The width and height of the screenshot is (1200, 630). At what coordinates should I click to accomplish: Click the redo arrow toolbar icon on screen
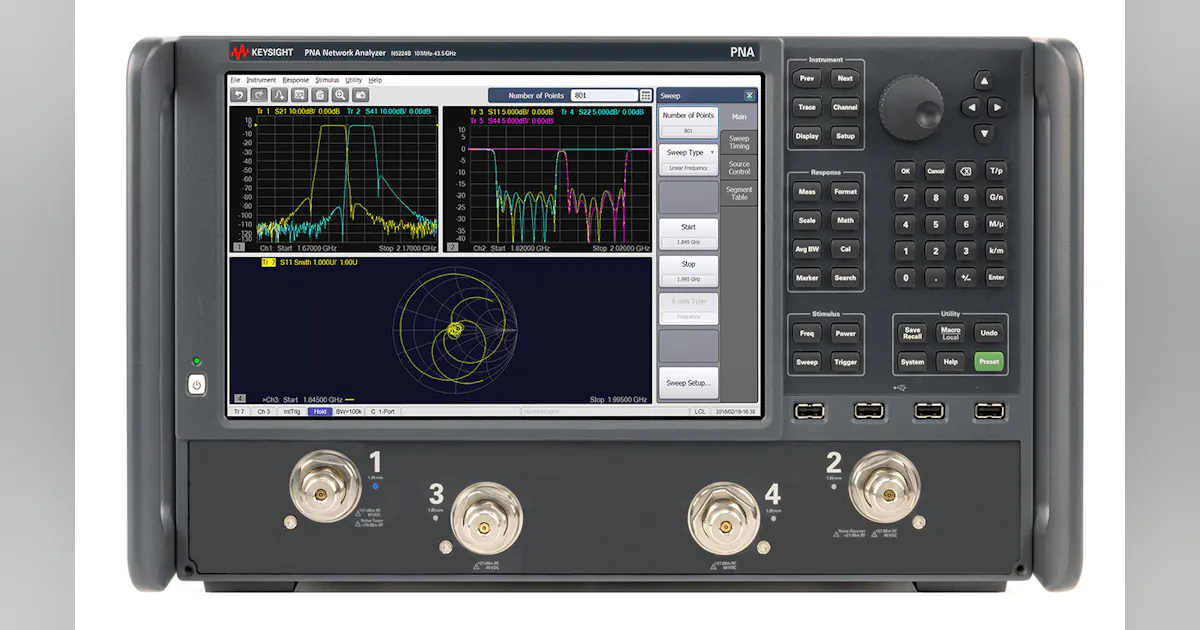[x=259, y=95]
